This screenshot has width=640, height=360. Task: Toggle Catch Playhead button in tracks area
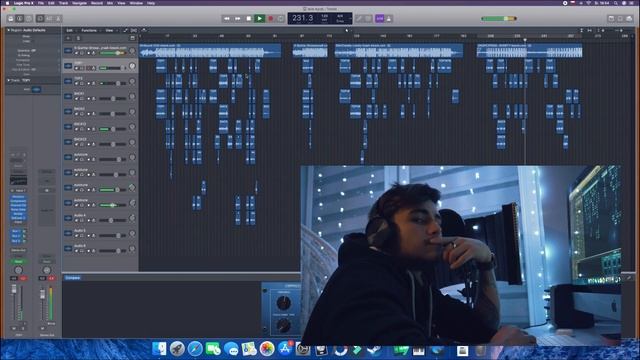point(144,31)
